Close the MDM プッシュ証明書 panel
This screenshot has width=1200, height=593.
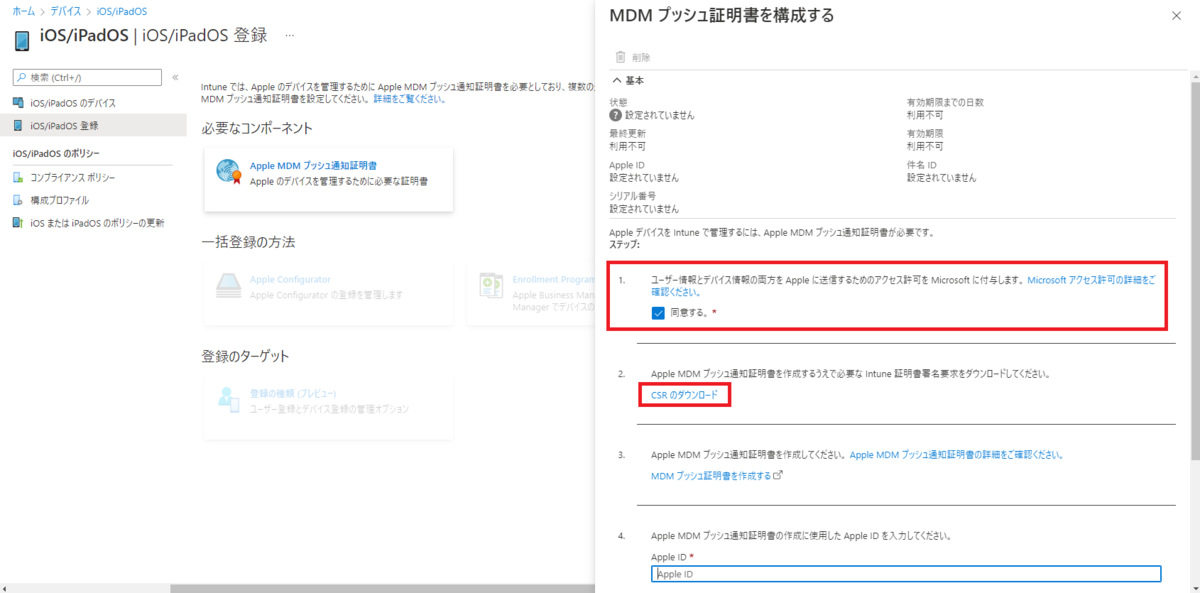(1176, 16)
